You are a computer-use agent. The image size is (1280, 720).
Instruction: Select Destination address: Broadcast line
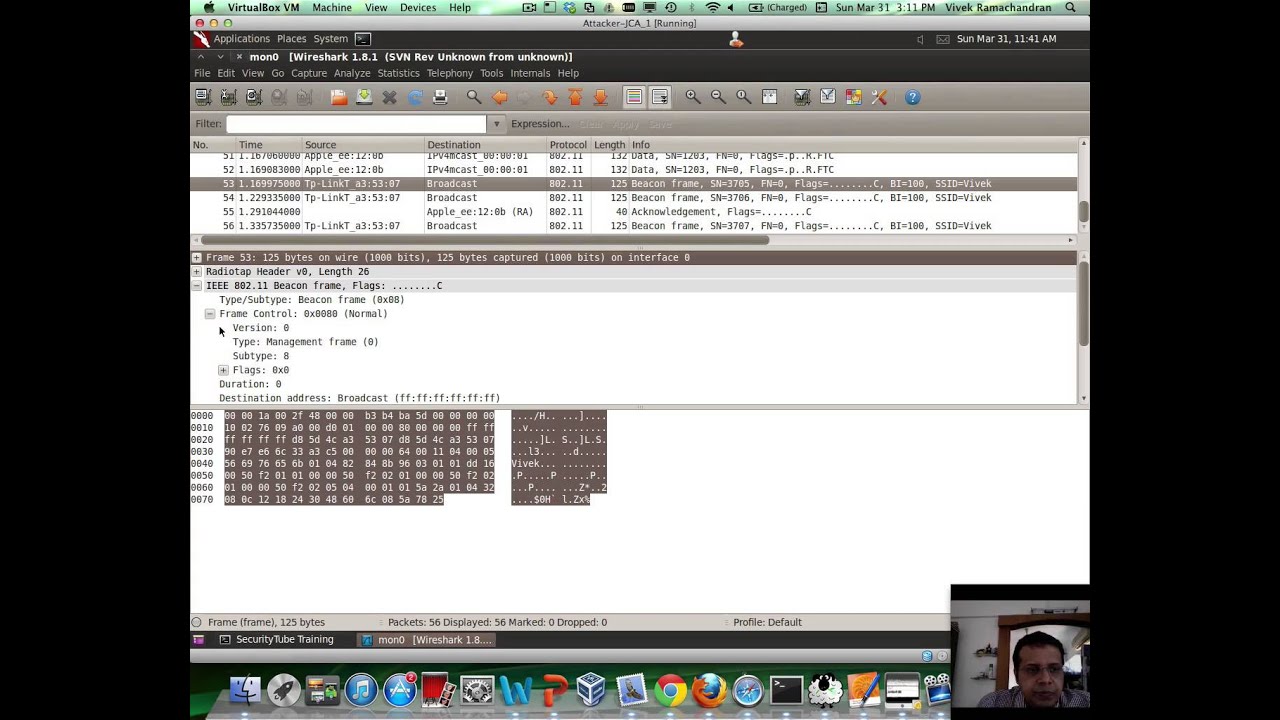tap(360, 398)
